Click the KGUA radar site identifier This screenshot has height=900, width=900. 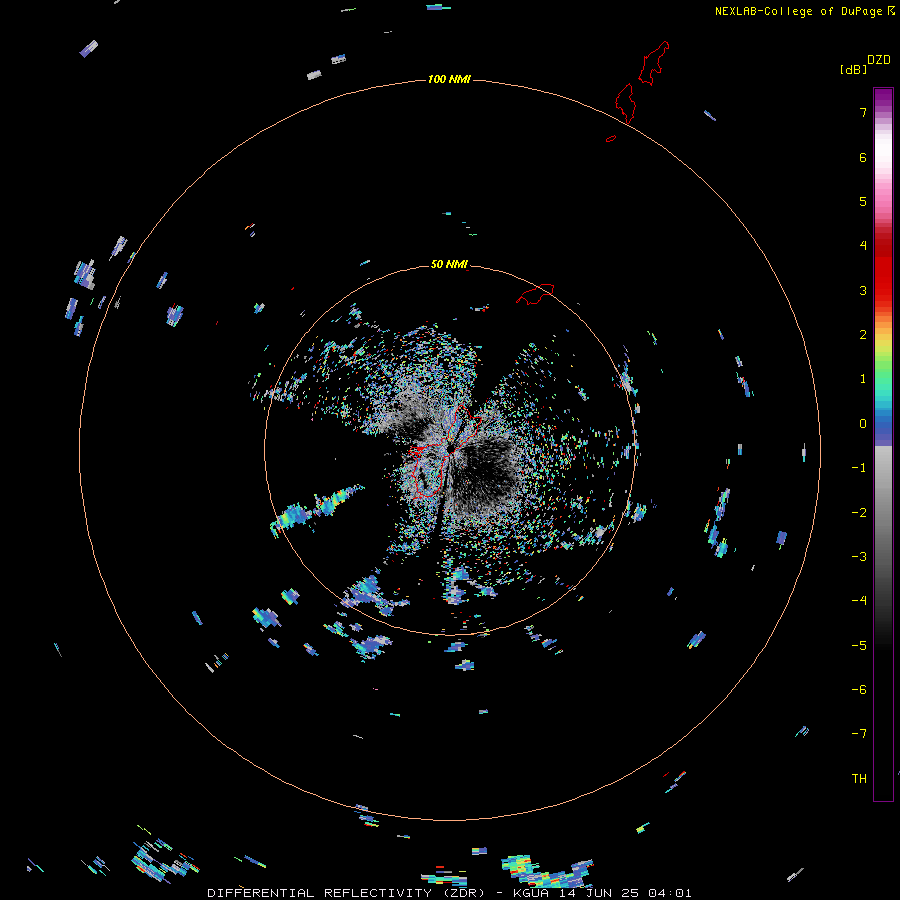(531, 893)
